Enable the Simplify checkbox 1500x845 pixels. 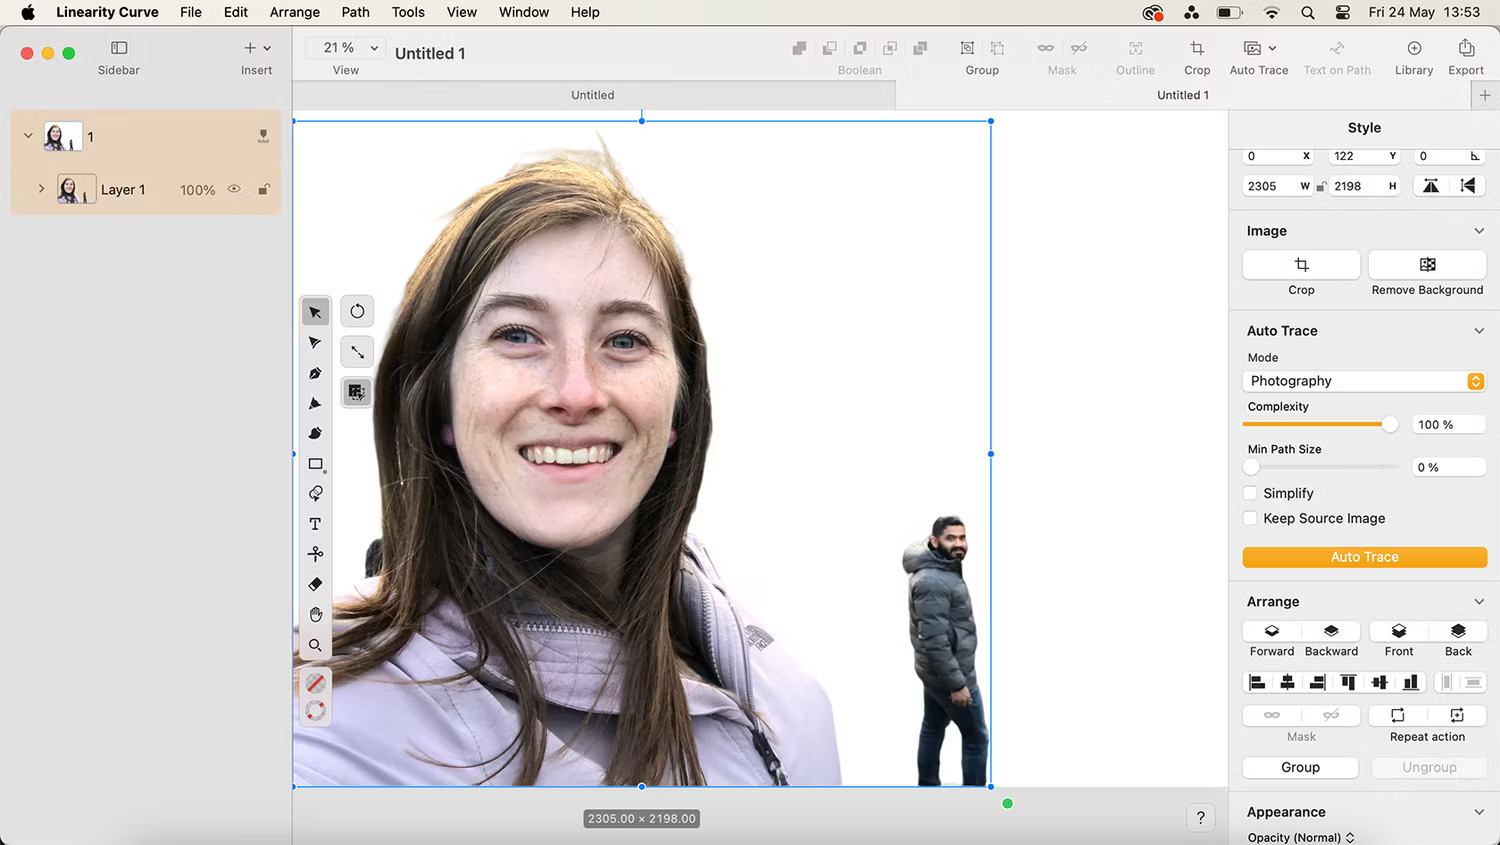coord(1250,493)
